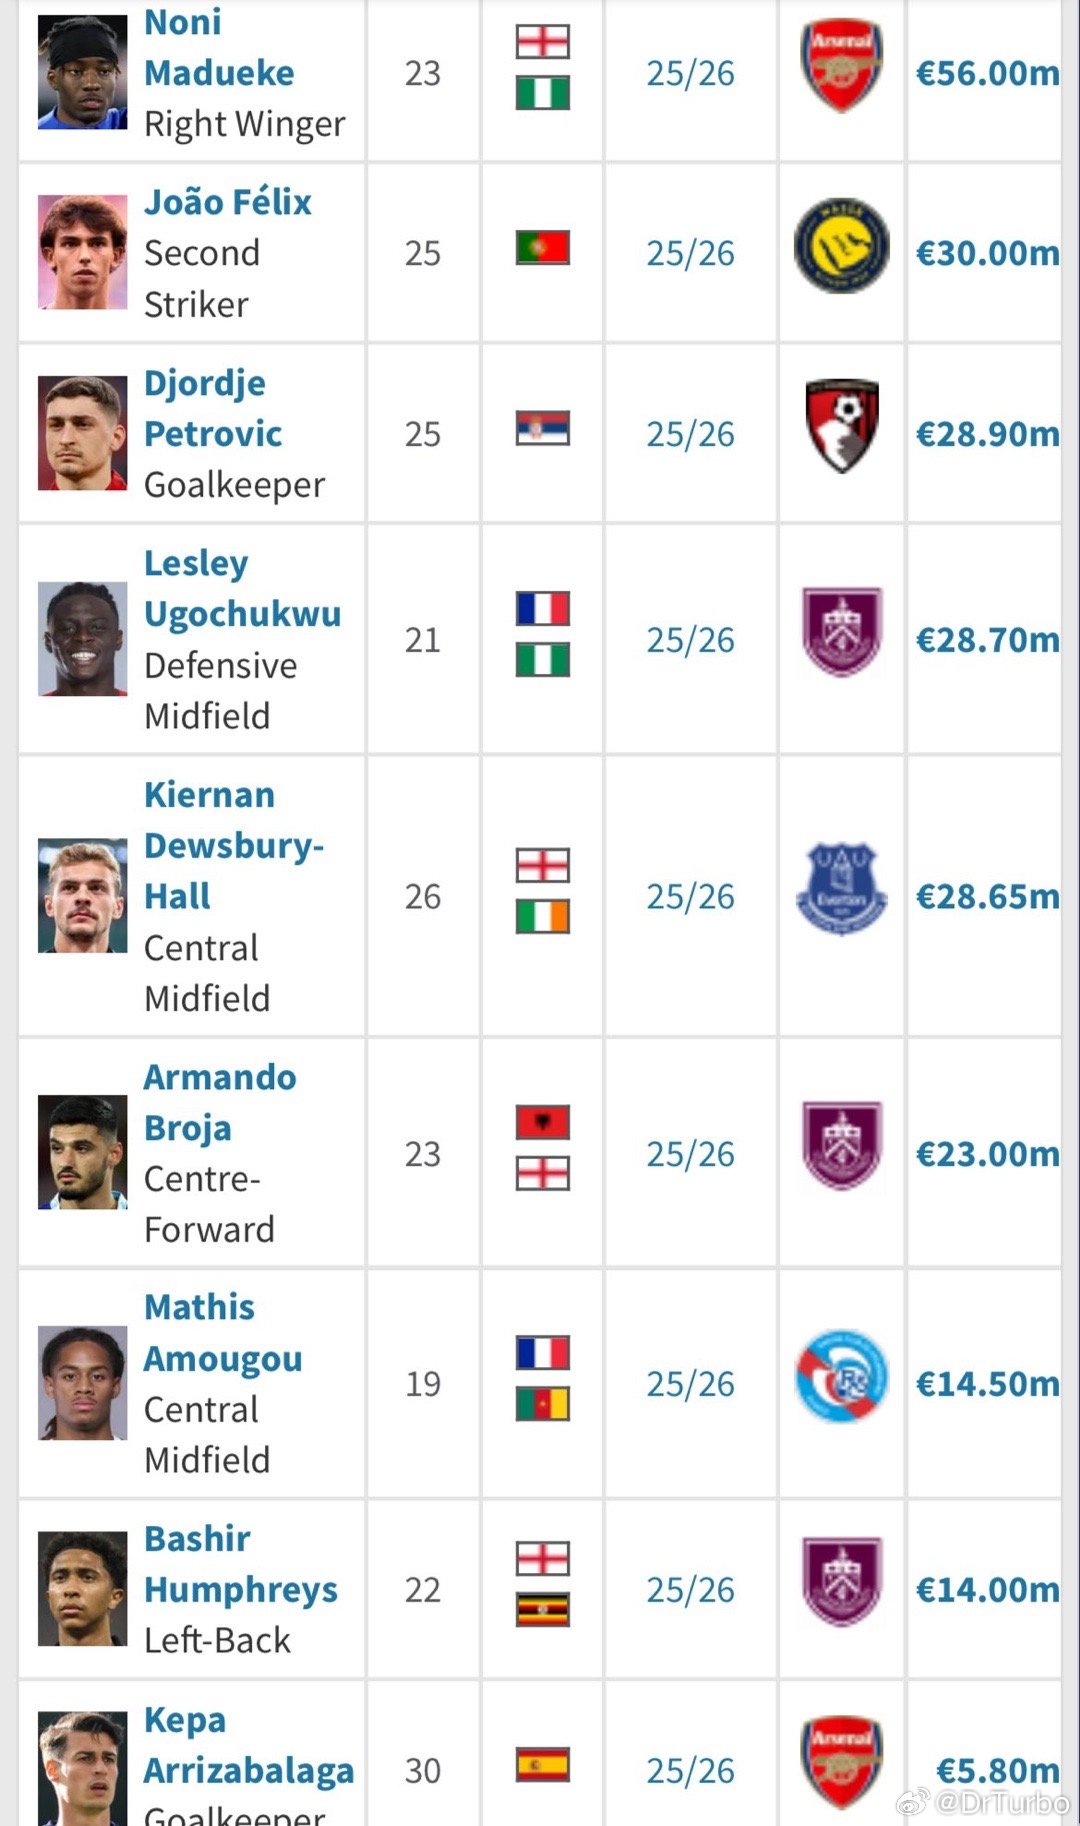Viewport: 1080px width, 1826px height.
Task: Click Bashir Humphreys' 25/26 season link
Action: (x=690, y=1589)
